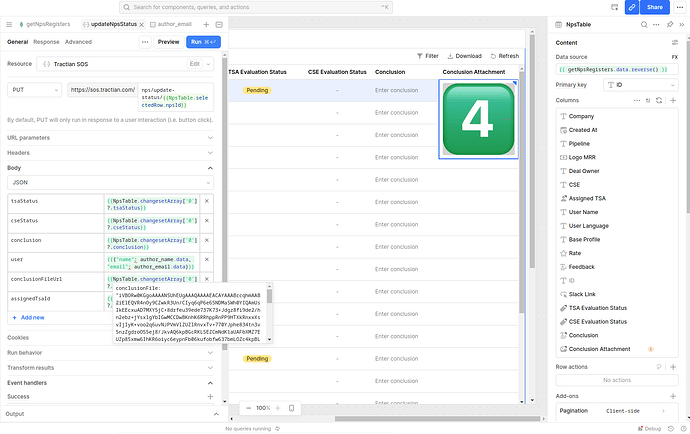The height and width of the screenshot is (434, 690).
Task: Open NpsTable inspector more options ellipsis
Action: pos(656,25)
